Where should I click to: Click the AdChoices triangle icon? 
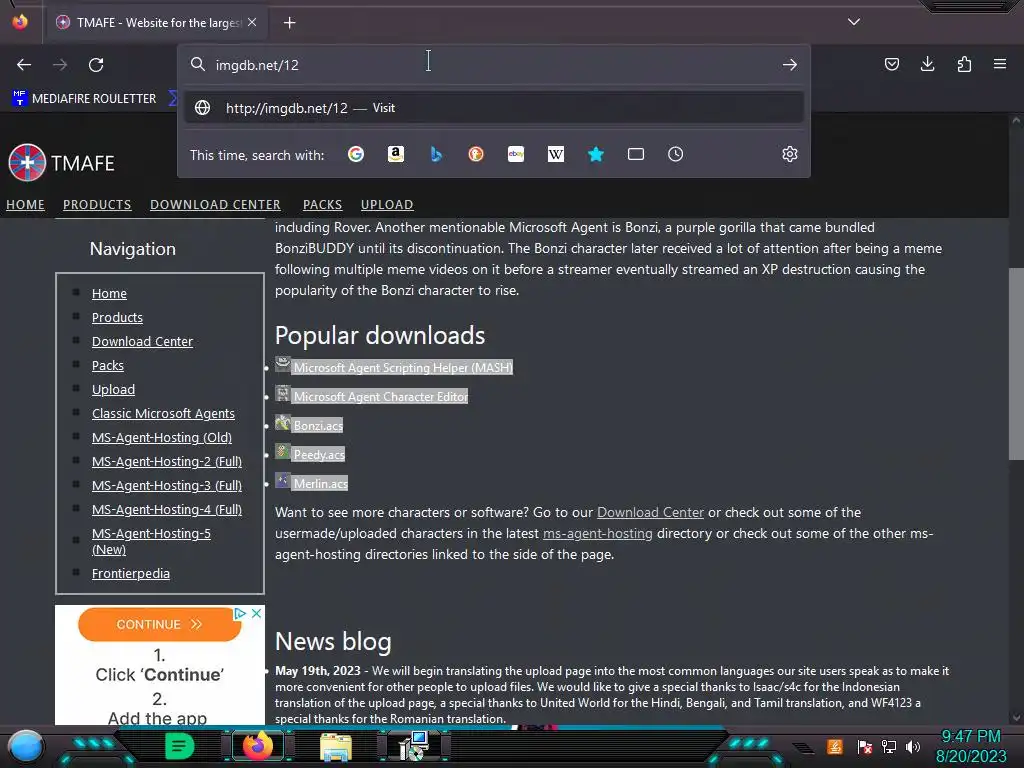point(240,613)
